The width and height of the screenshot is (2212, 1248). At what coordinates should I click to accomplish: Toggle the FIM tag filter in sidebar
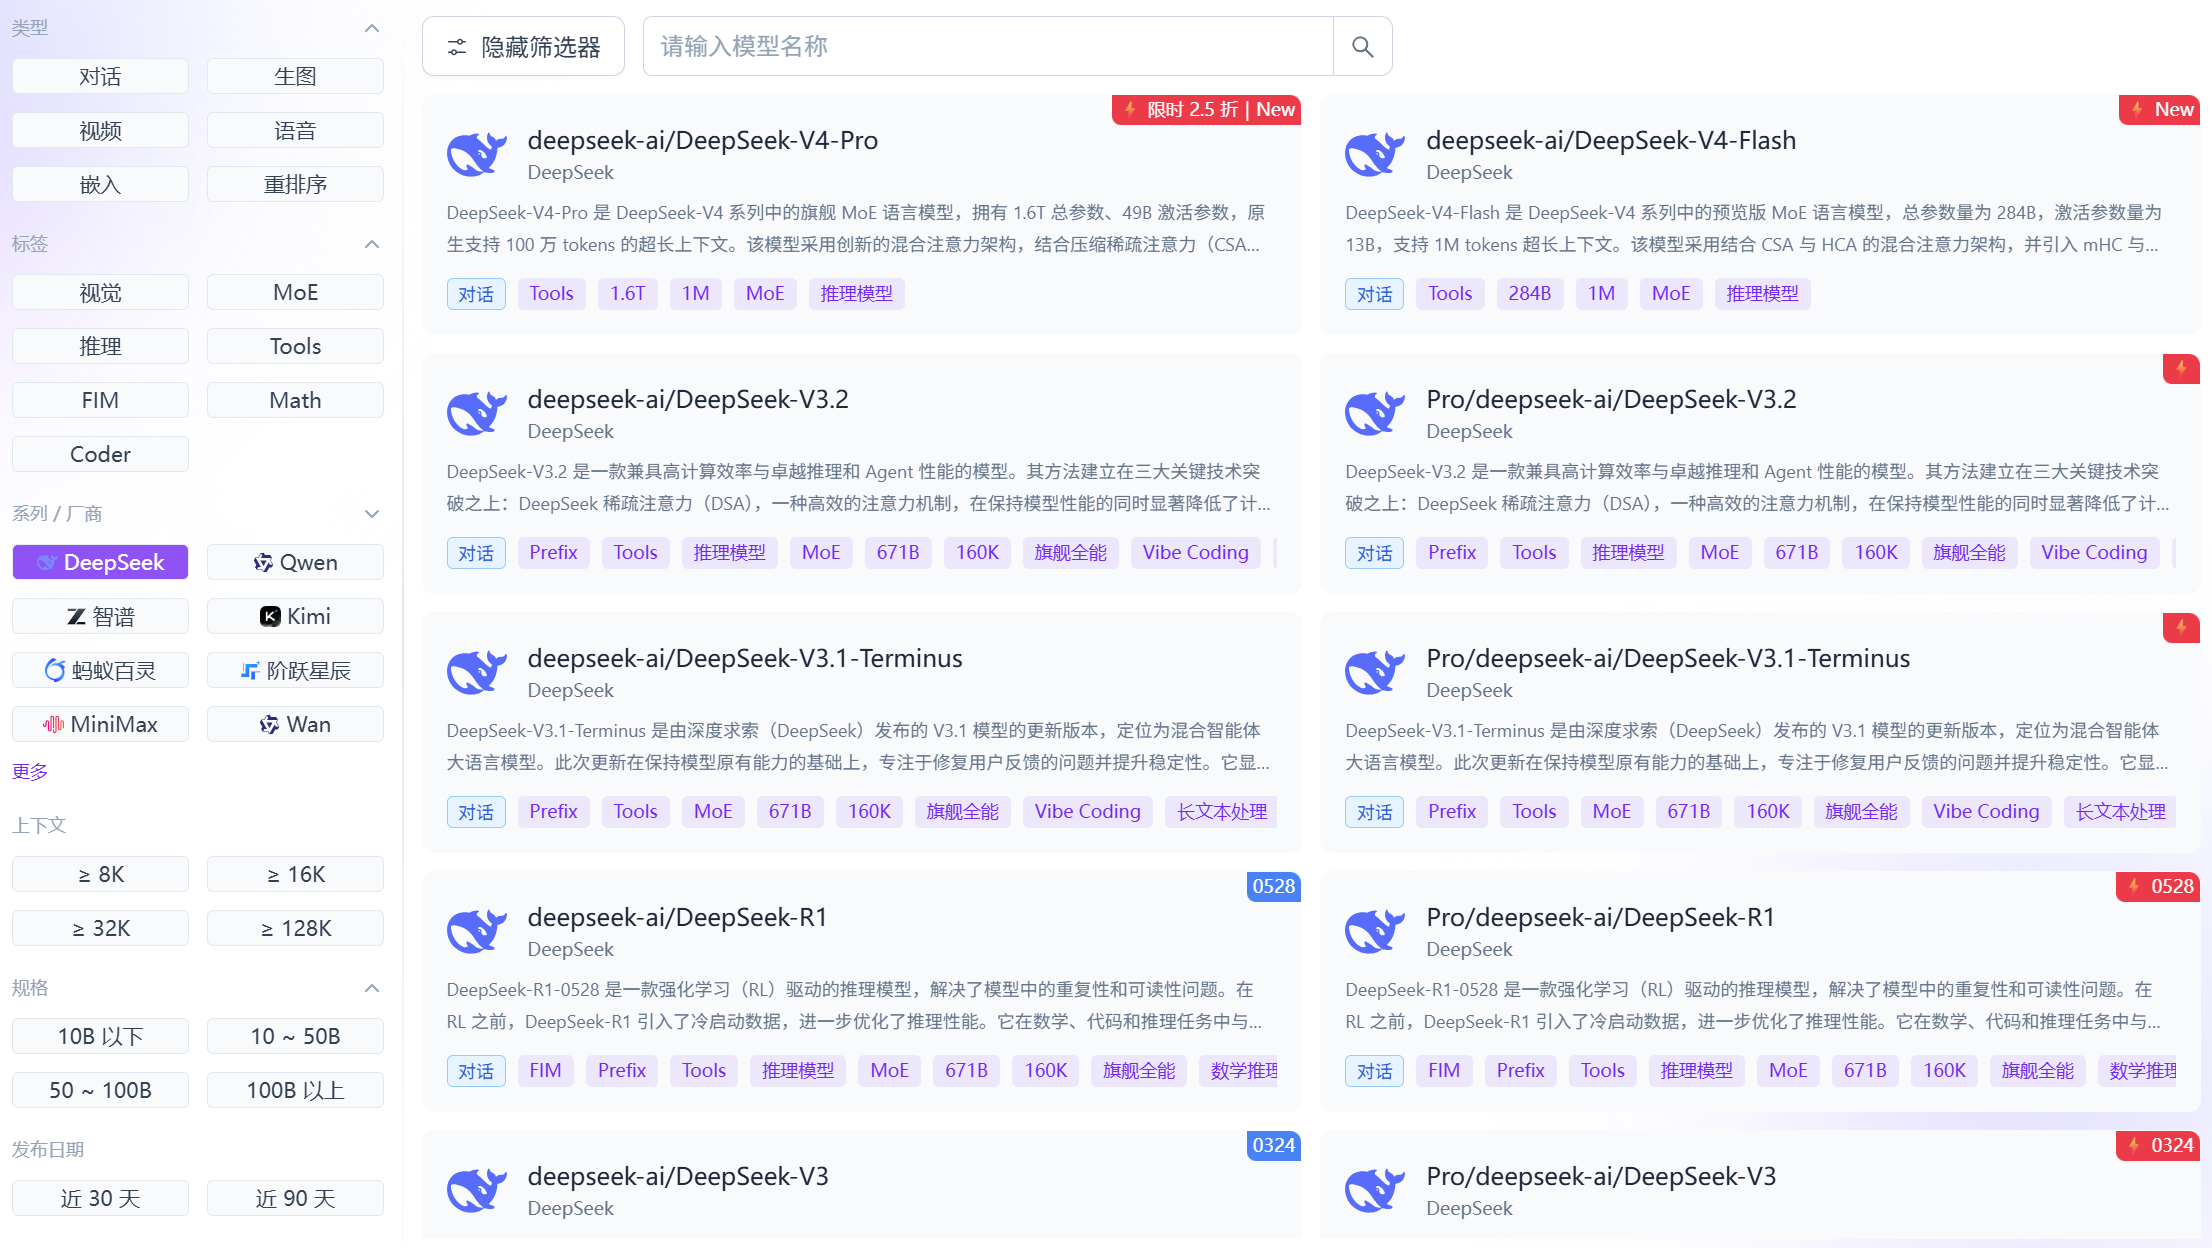point(100,400)
